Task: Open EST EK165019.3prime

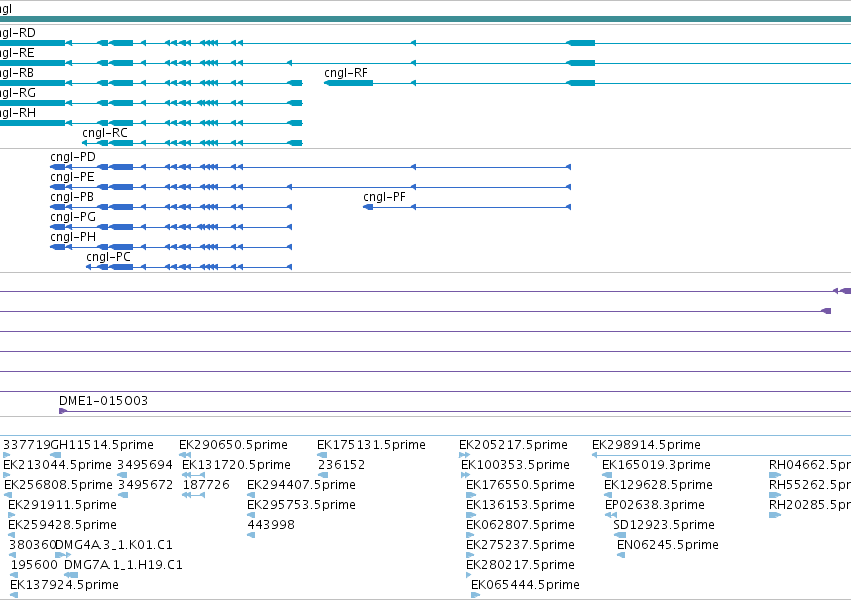Action: 656,465
